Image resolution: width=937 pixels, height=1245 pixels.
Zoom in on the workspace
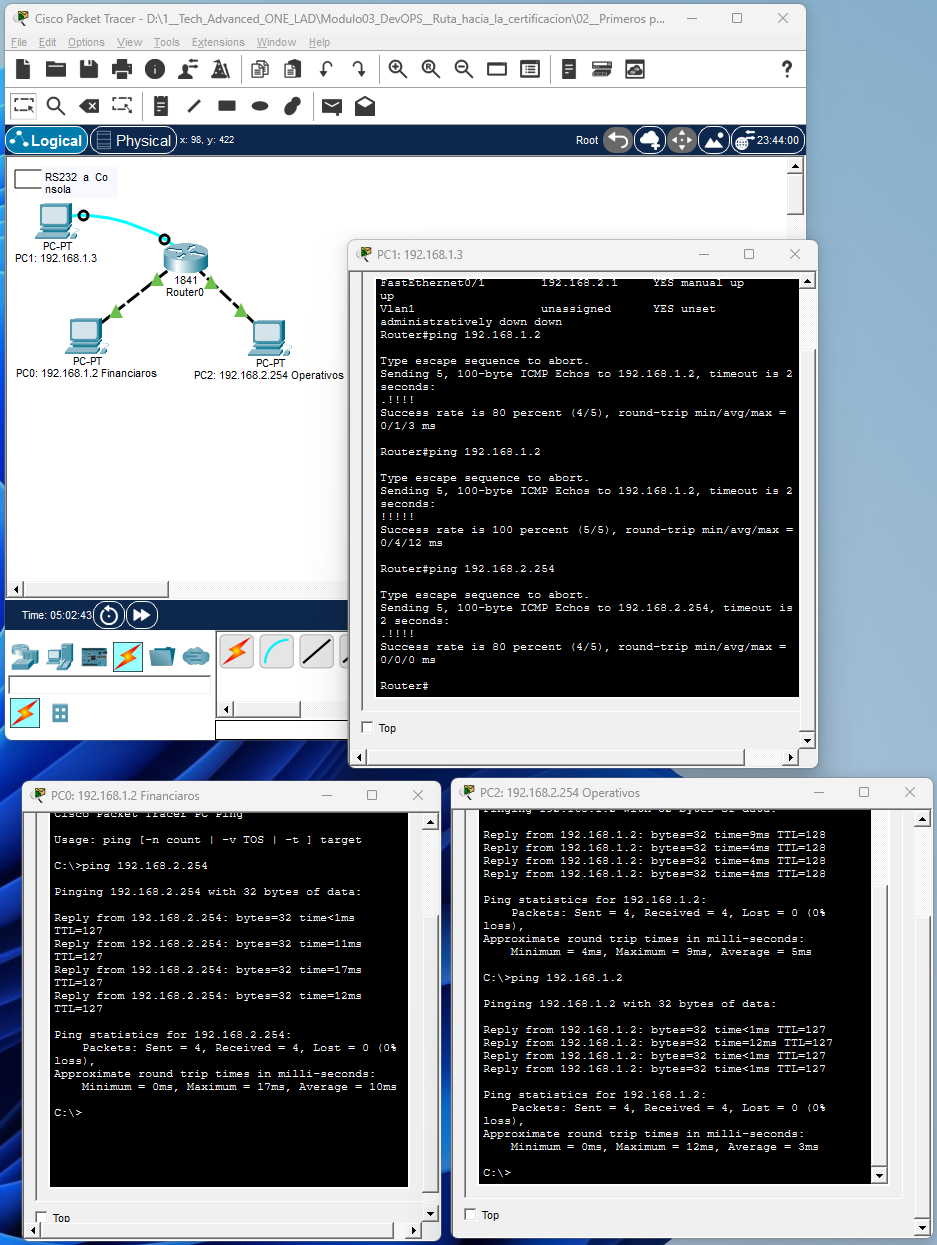[398, 69]
